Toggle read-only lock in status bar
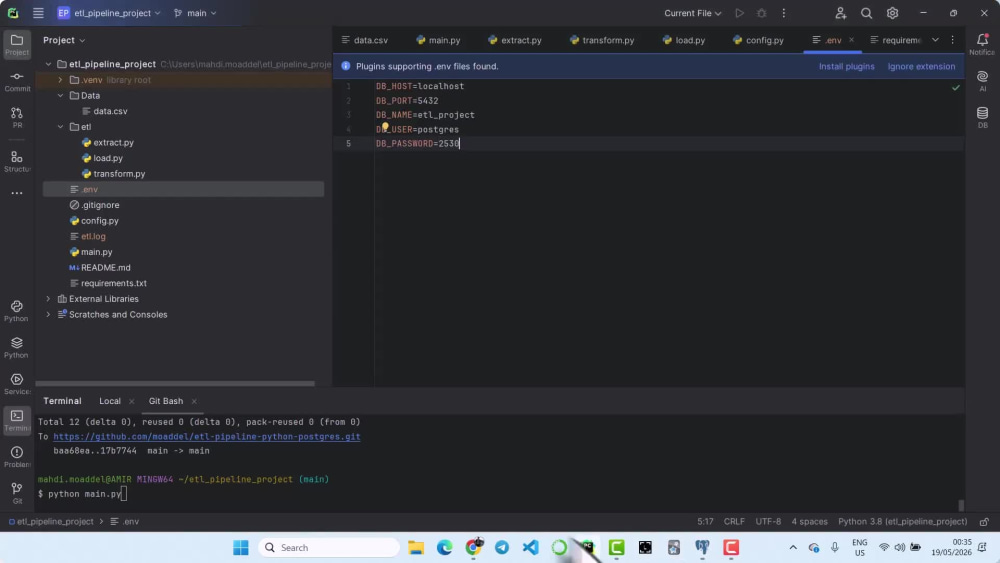 tap(984, 522)
